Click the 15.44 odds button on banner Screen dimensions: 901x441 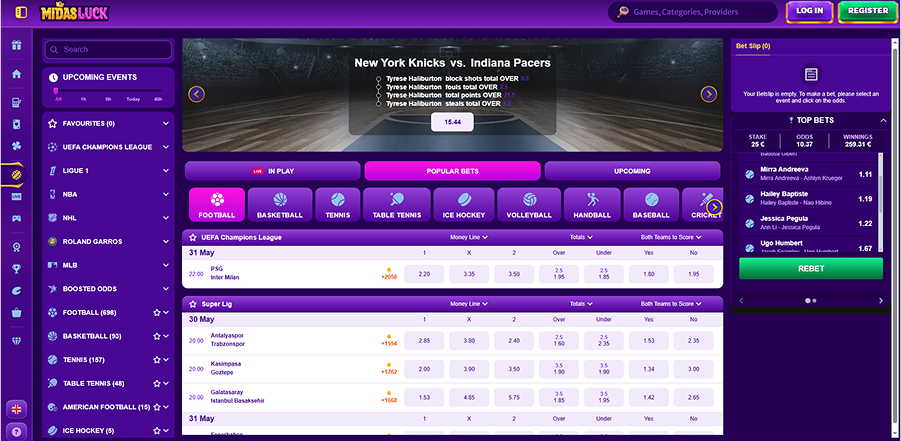pyautogui.click(x=452, y=122)
